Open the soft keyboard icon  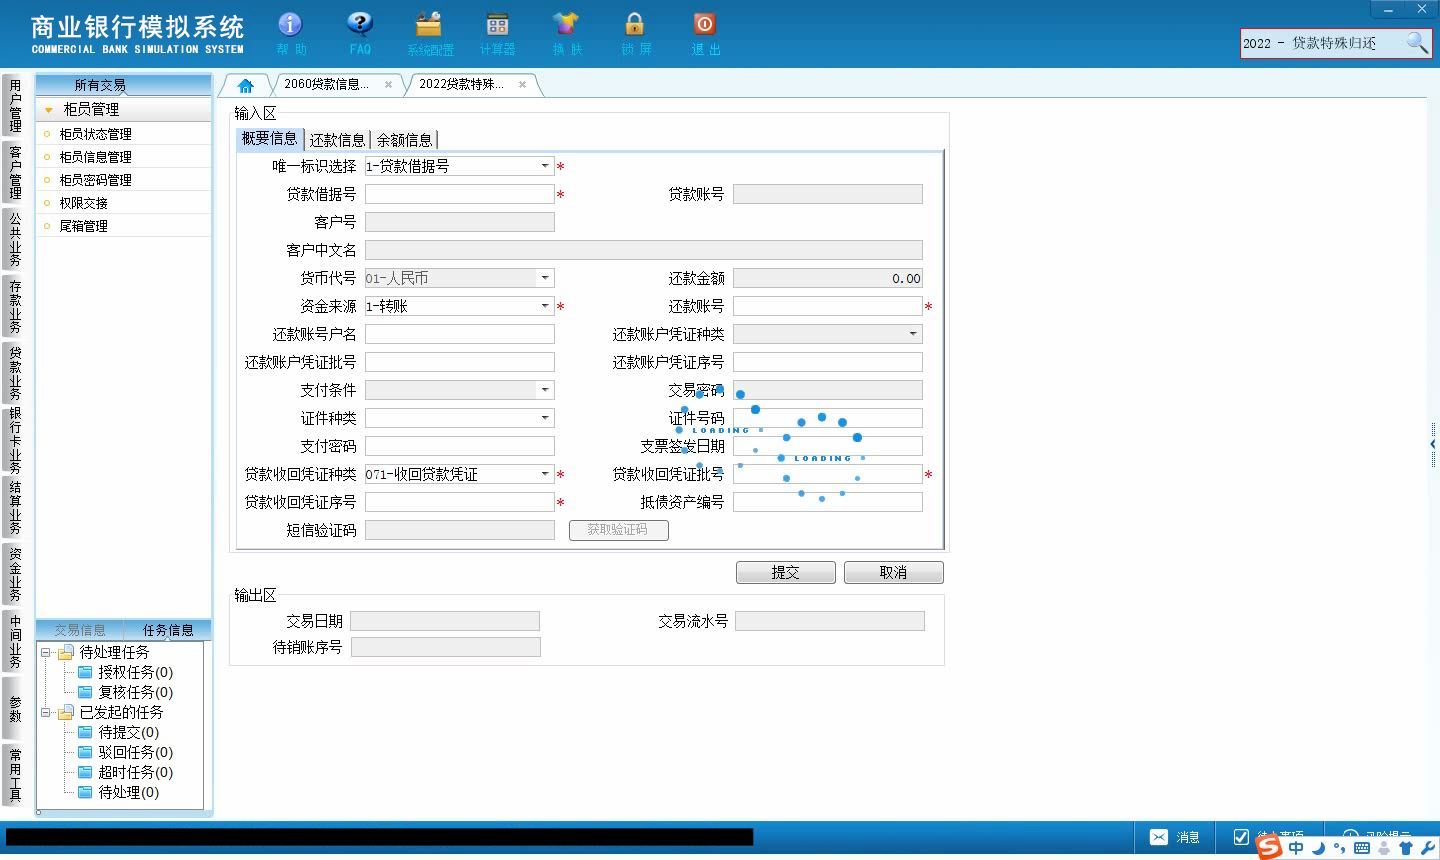tap(1361, 848)
